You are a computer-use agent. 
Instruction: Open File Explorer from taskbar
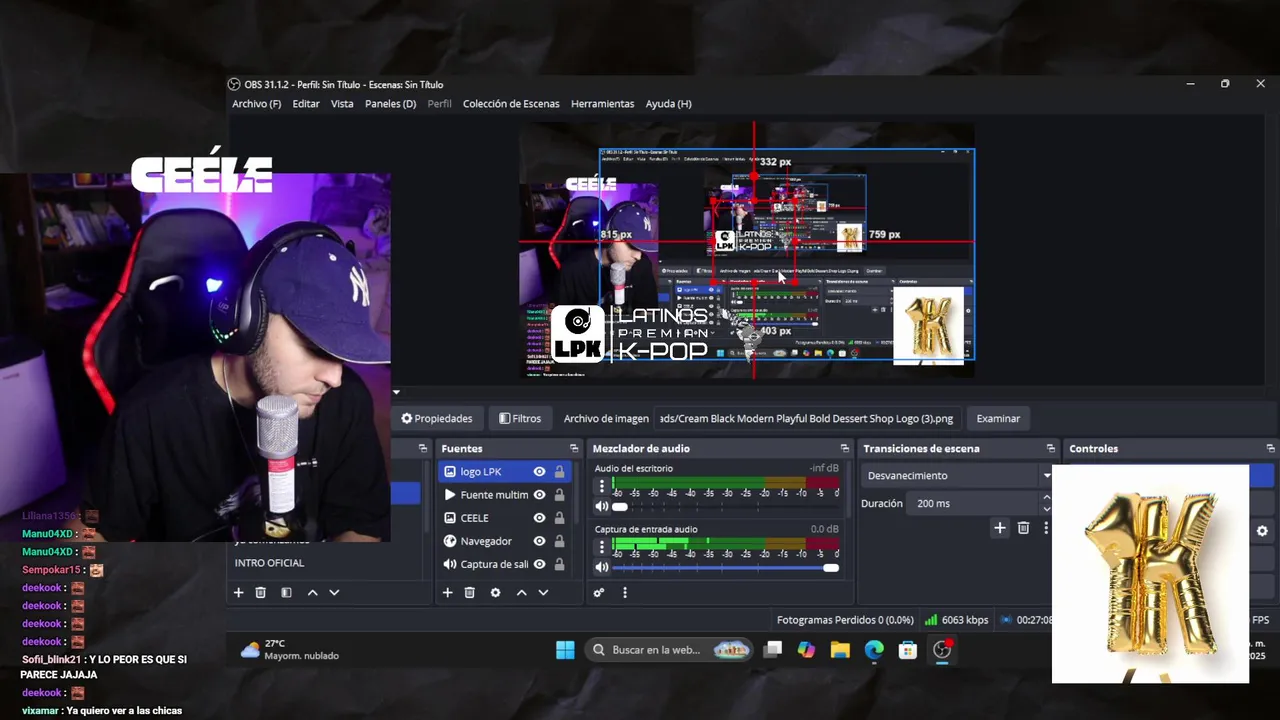840,650
